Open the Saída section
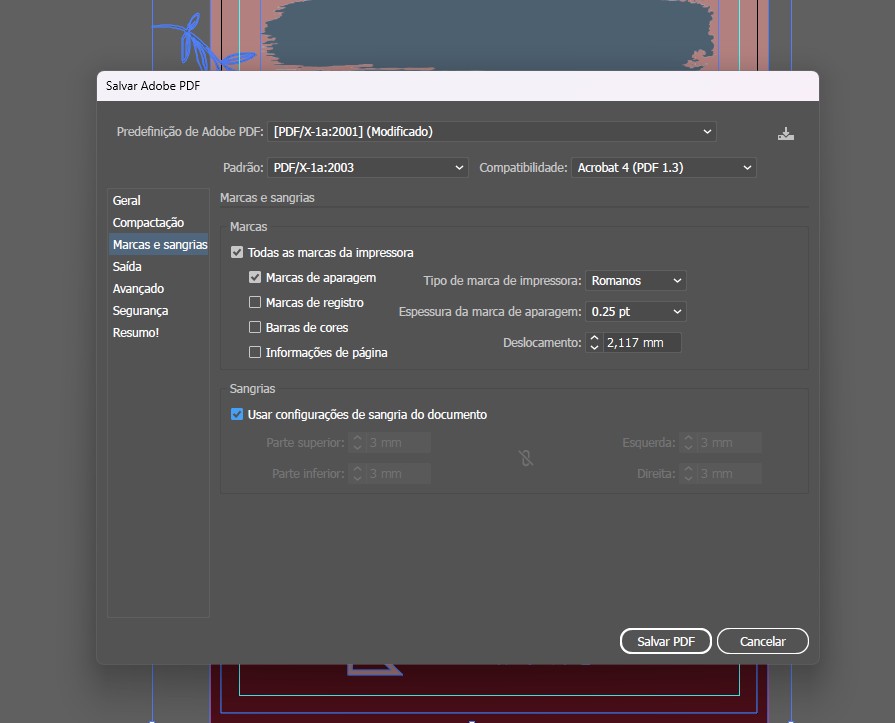The image size is (895, 723). 158,266
